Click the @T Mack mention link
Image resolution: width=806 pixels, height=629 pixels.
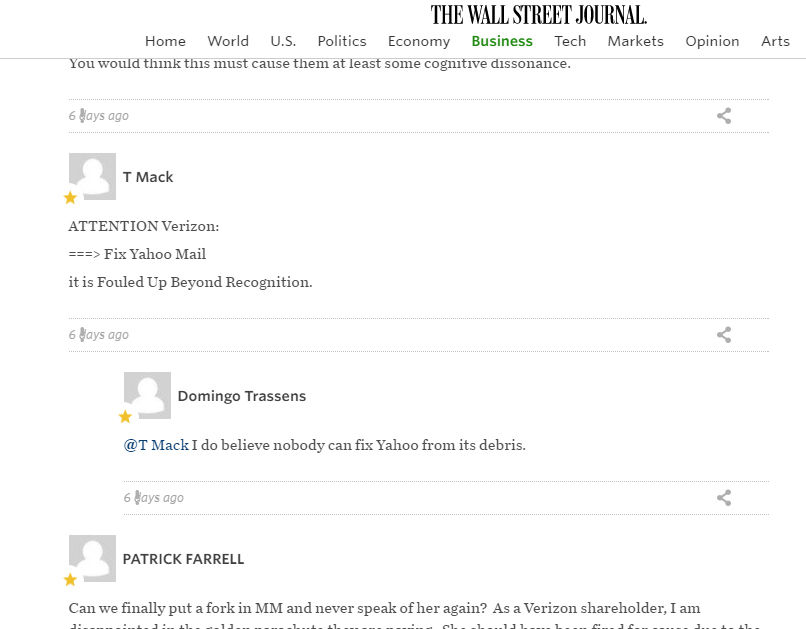(x=156, y=445)
